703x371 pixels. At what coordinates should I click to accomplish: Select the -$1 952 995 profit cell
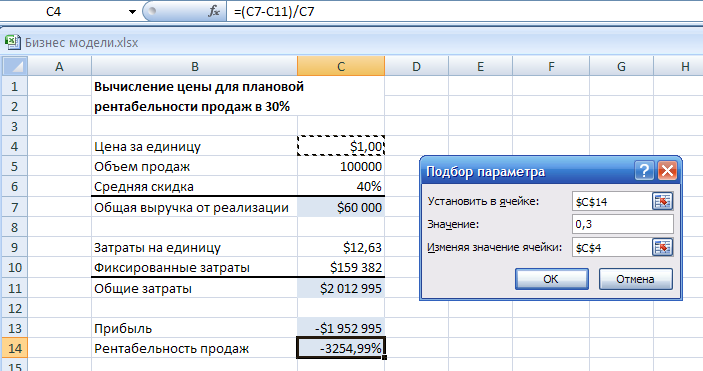click(341, 328)
